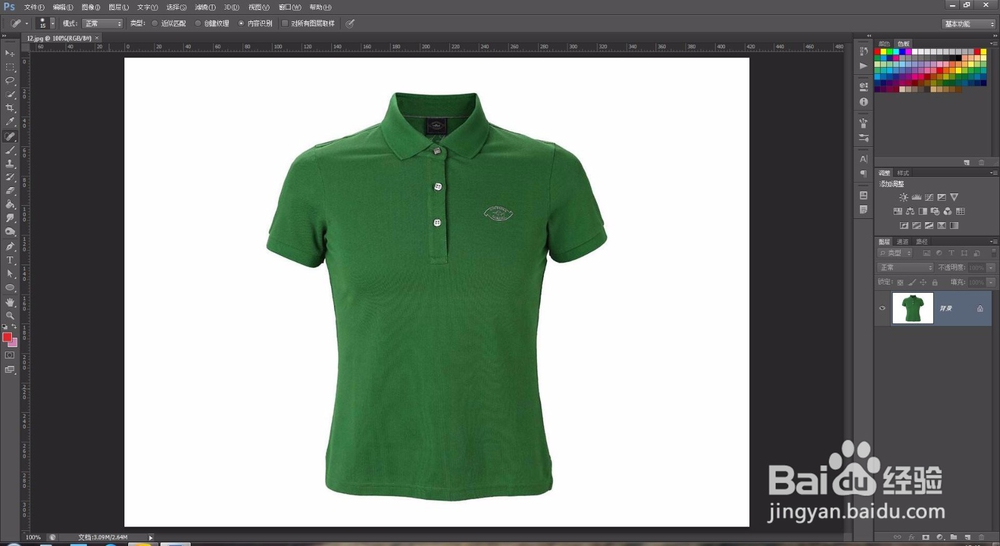Image resolution: width=1000 pixels, height=546 pixels.
Task: Click the foreground red color swatch
Action: [x=7, y=337]
